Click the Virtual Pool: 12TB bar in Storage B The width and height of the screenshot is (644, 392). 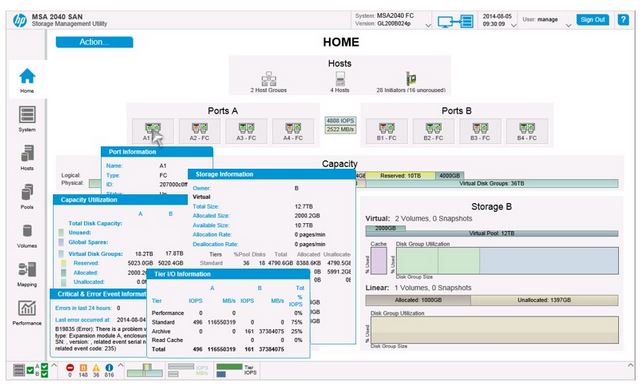click(492, 233)
